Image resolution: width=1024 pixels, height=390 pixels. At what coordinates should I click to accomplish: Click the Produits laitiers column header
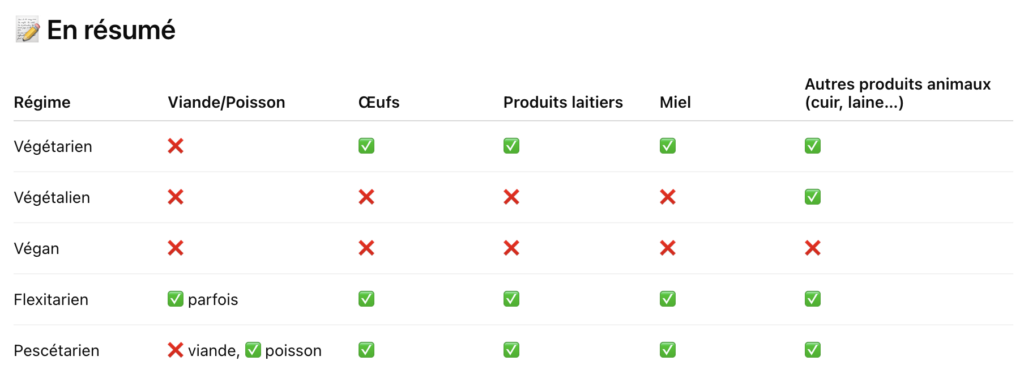pyautogui.click(x=563, y=103)
